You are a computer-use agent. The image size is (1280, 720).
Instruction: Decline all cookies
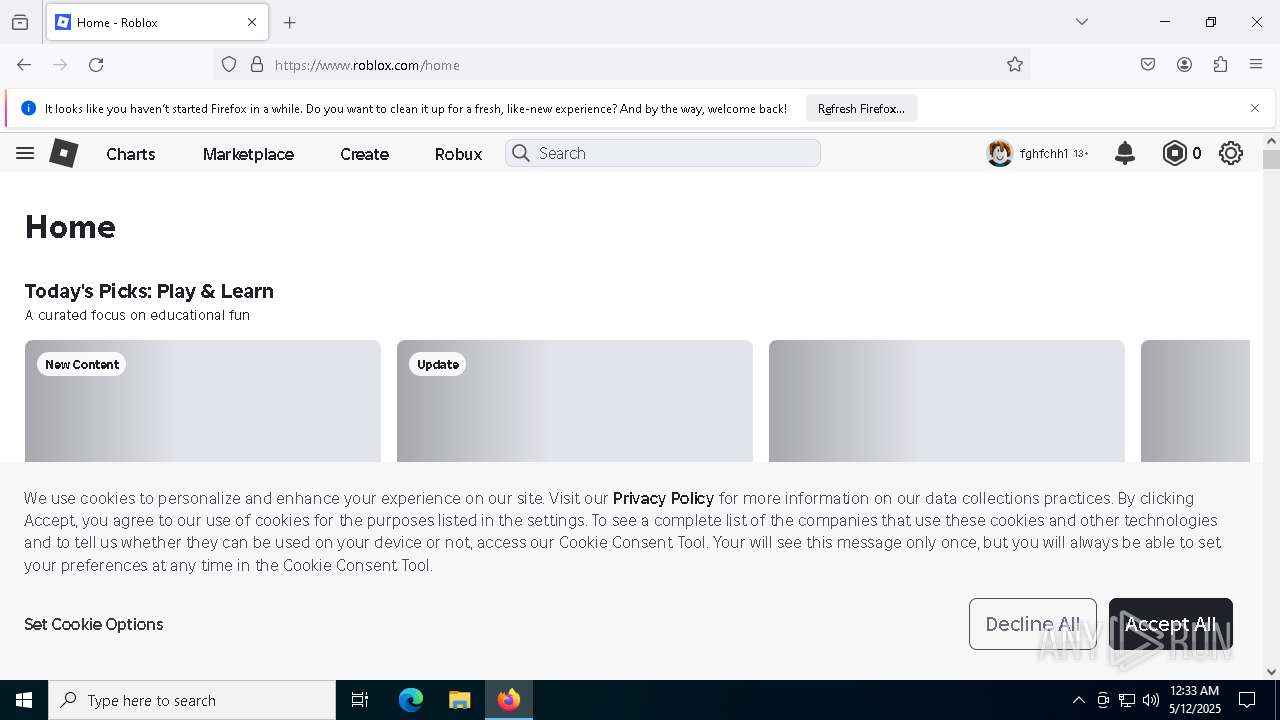coord(1033,624)
